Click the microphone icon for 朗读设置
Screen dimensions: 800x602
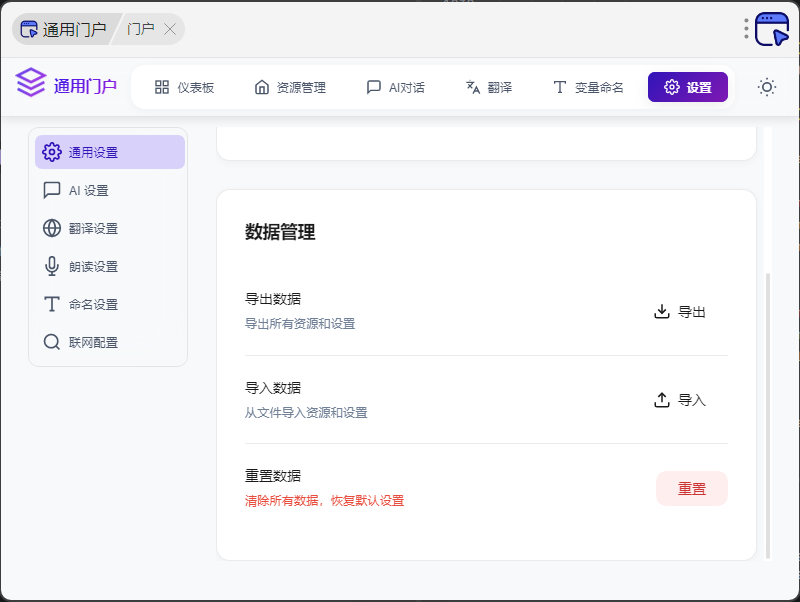(x=52, y=266)
